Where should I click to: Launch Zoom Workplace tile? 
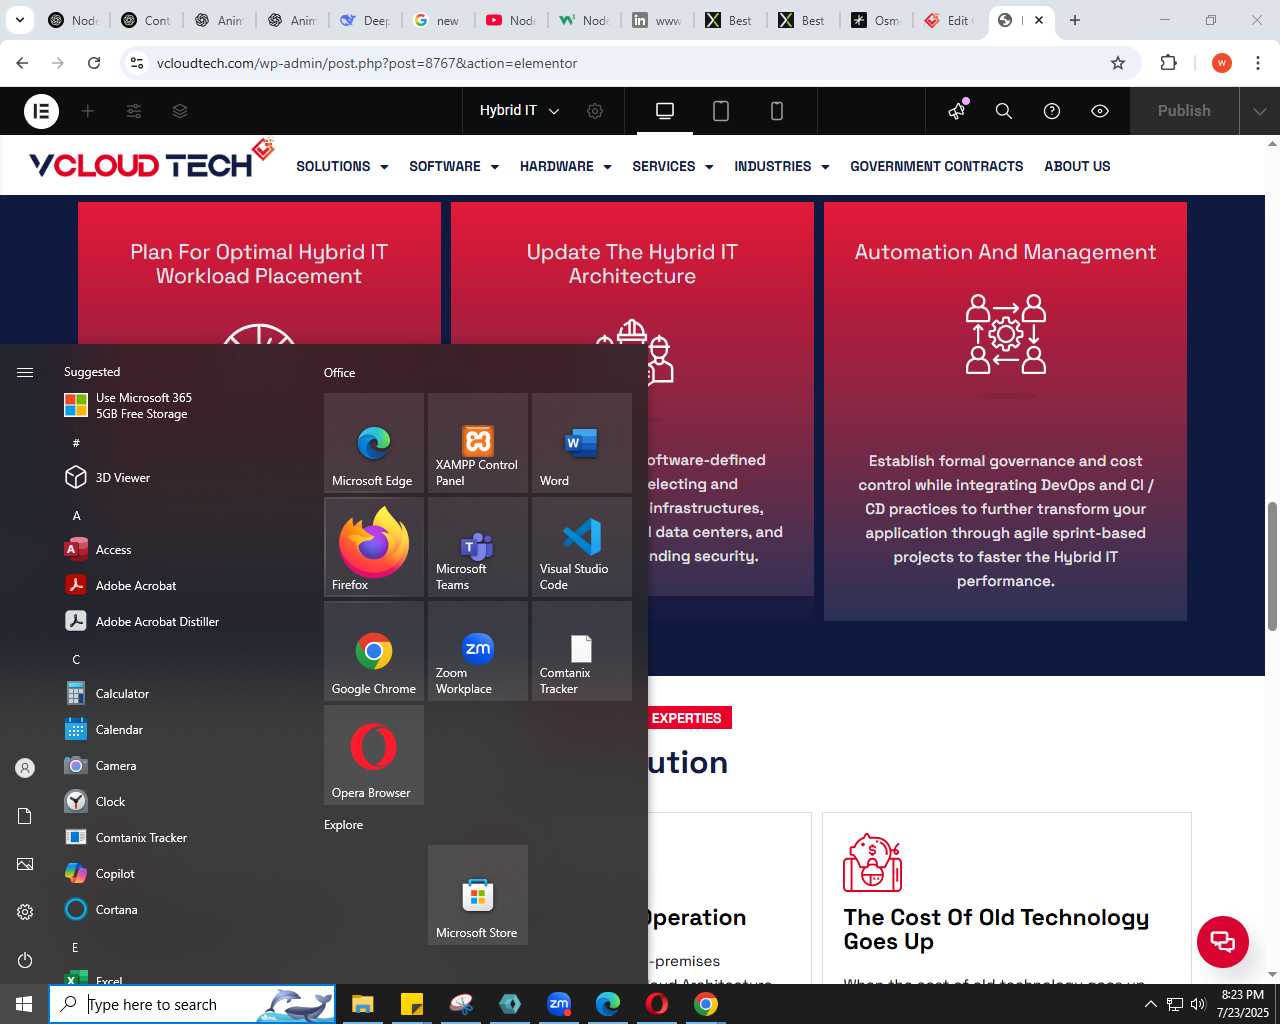(x=478, y=651)
